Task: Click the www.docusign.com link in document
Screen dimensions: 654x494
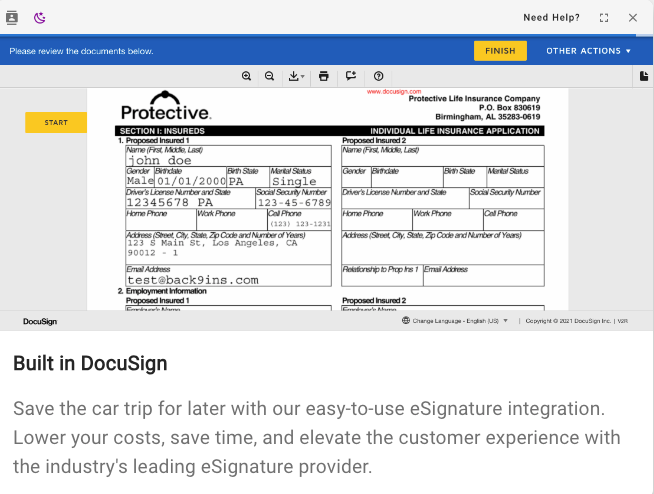Action: (394, 91)
